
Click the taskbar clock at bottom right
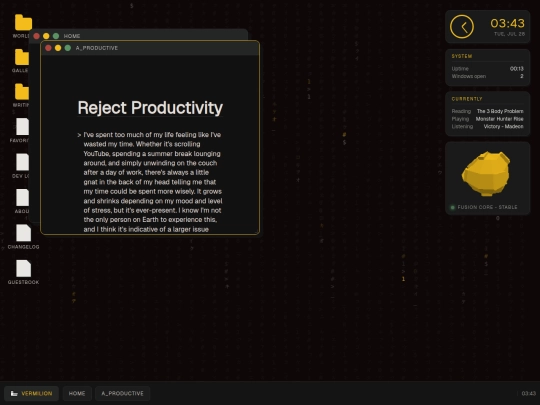point(529,393)
